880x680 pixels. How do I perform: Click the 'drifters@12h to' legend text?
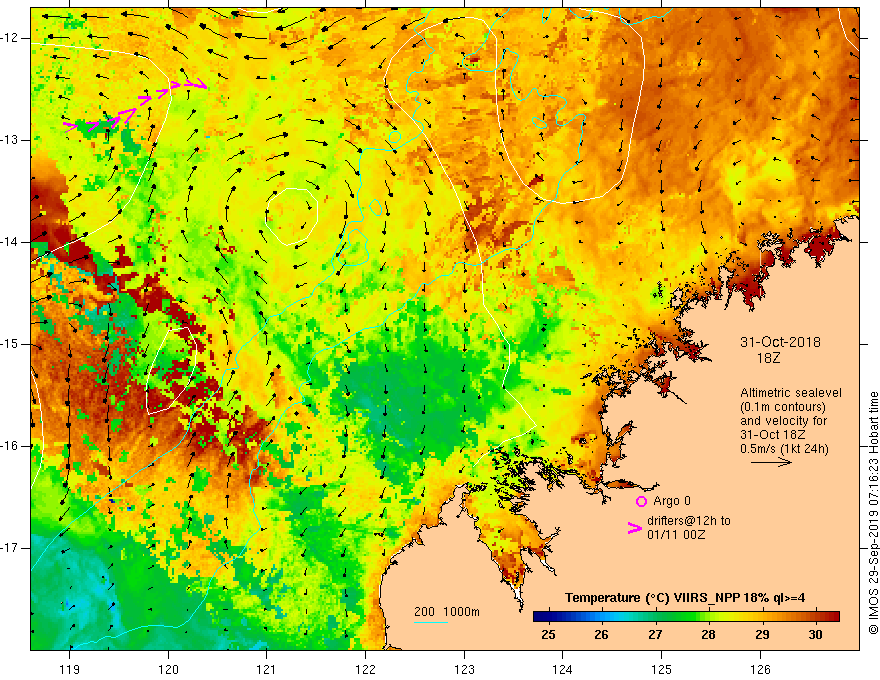[x=689, y=521]
